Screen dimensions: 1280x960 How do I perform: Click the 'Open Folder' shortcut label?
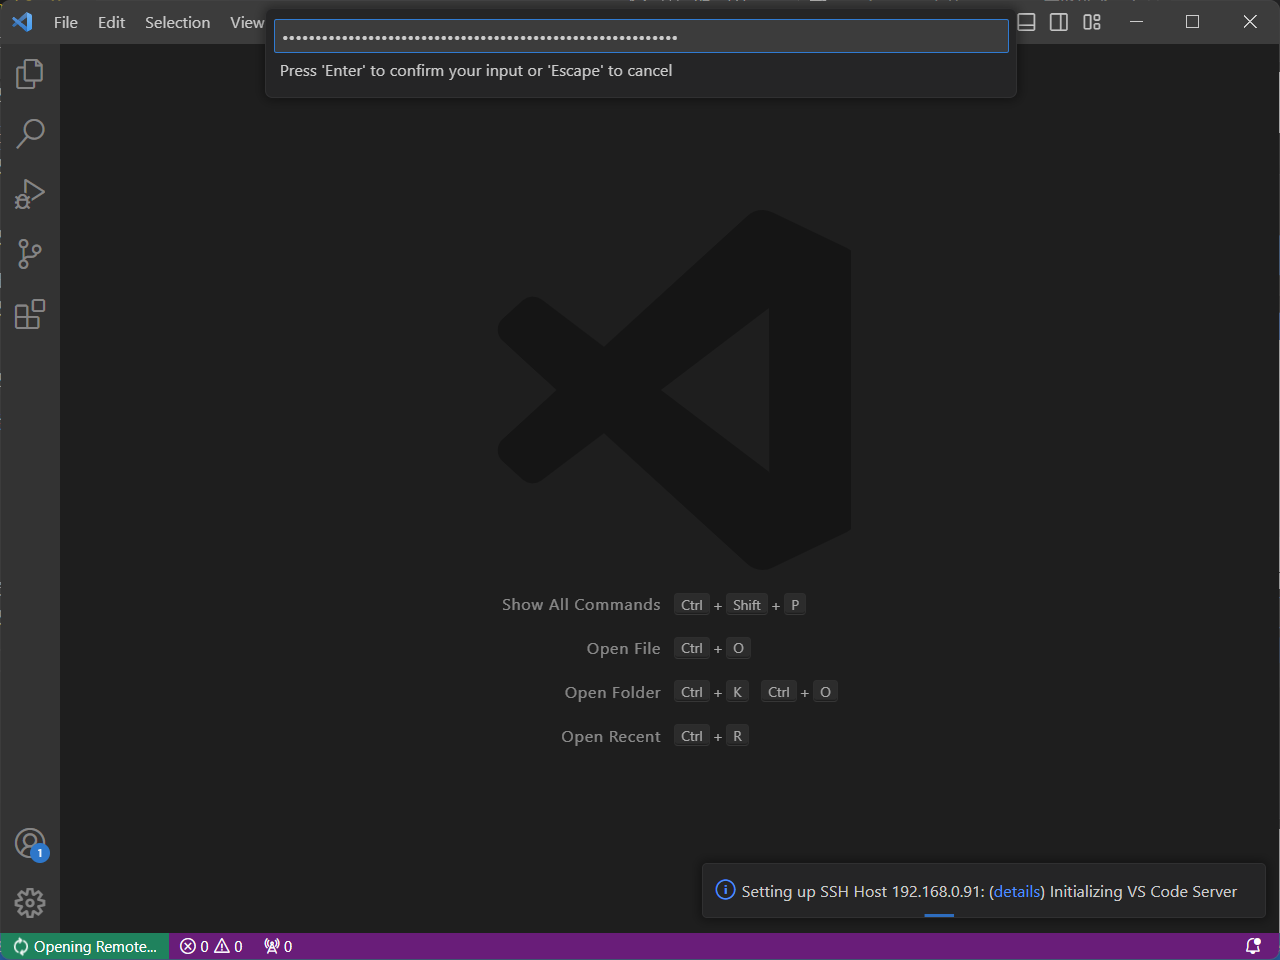click(x=612, y=693)
